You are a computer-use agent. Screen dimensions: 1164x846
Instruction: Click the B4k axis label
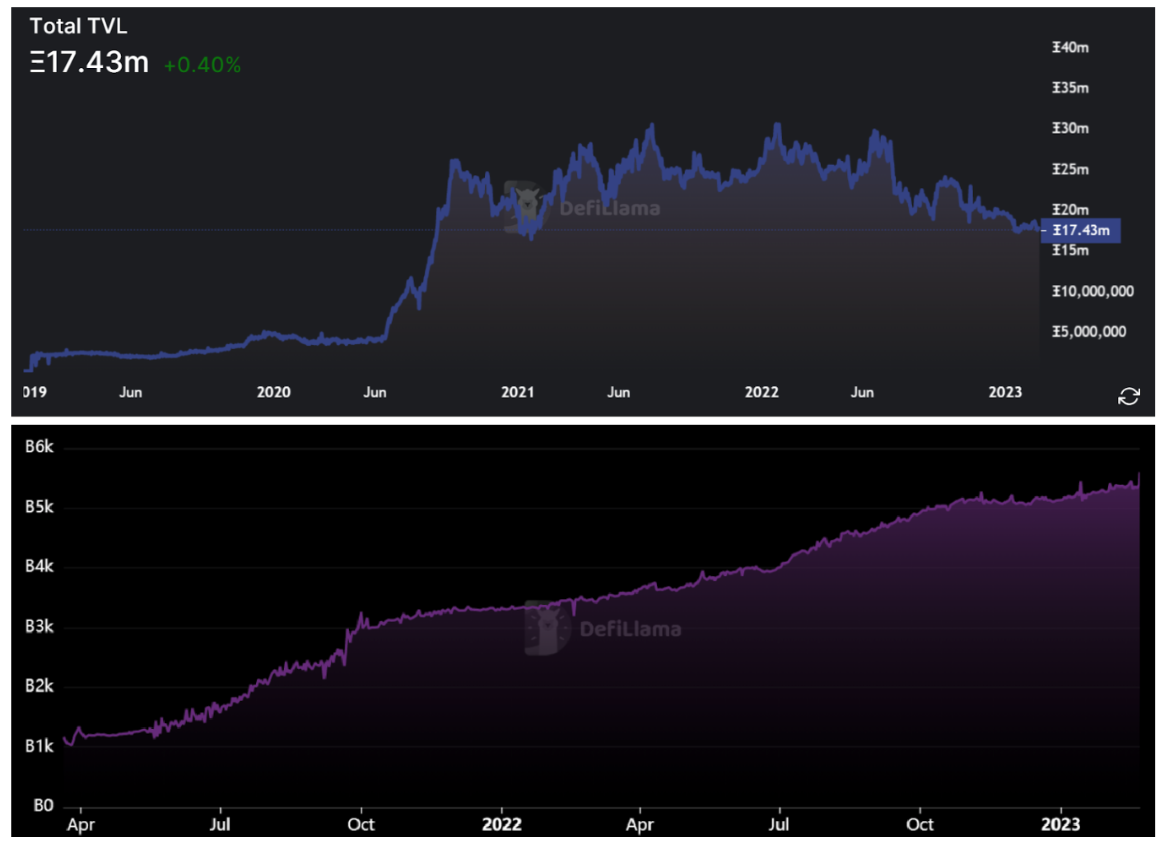(39, 566)
